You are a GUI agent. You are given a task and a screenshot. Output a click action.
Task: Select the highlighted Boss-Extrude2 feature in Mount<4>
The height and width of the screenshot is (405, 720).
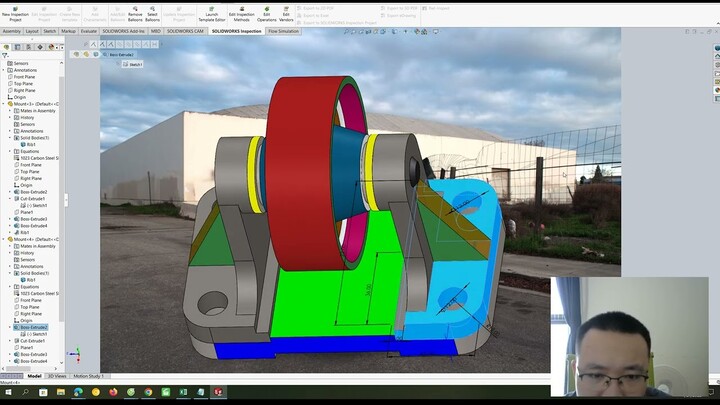[x=31, y=327]
